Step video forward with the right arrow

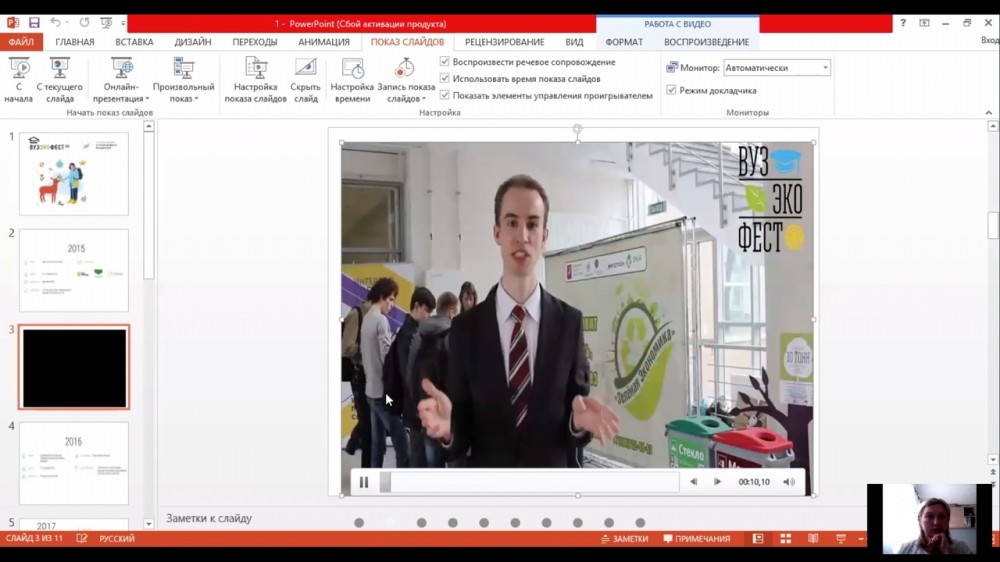tap(717, 482)
